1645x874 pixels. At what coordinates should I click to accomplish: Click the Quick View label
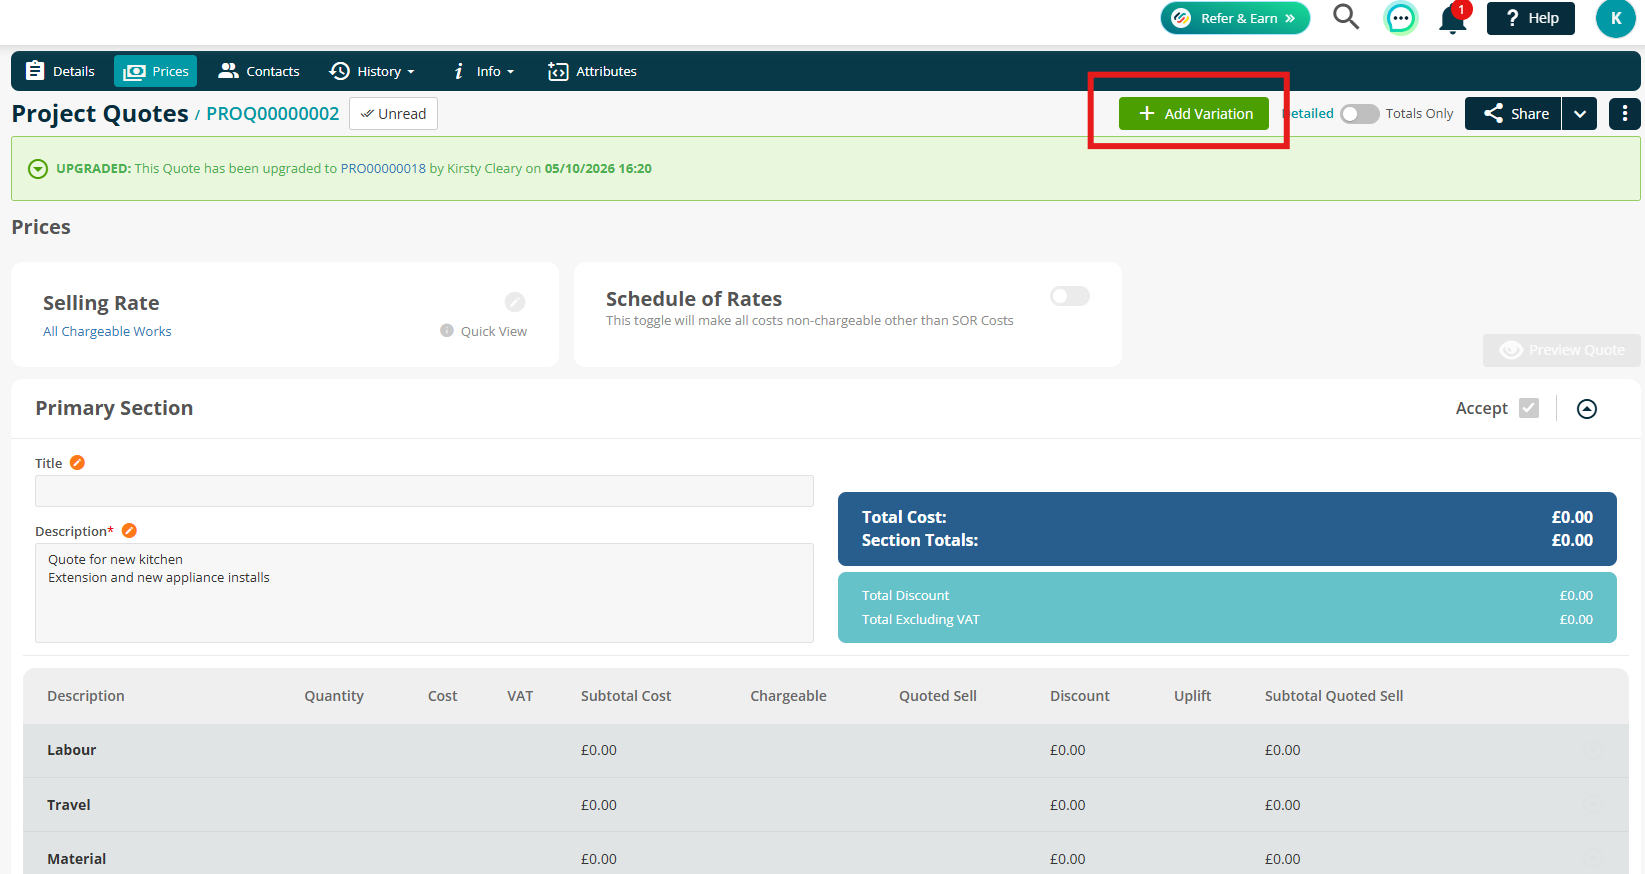[x=494, y=331]
